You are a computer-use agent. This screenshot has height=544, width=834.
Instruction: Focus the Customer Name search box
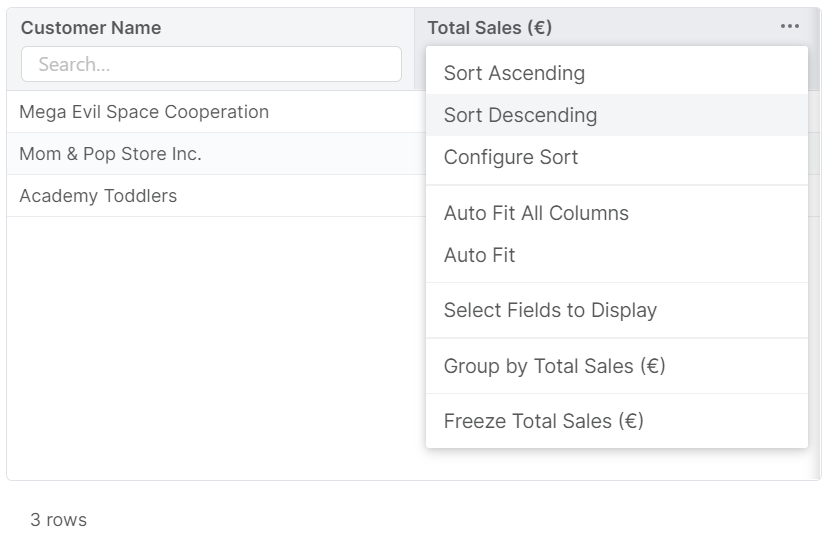(211, 64)
